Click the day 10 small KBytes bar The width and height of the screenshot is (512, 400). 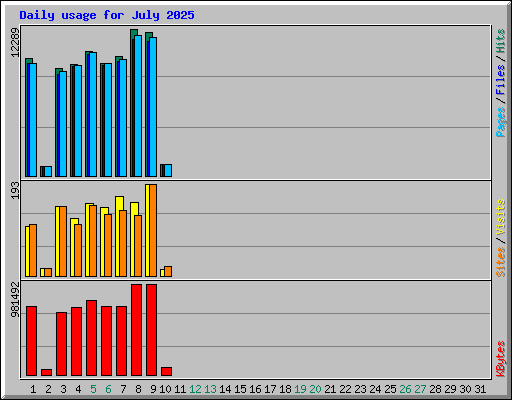(x=166, y=372)
